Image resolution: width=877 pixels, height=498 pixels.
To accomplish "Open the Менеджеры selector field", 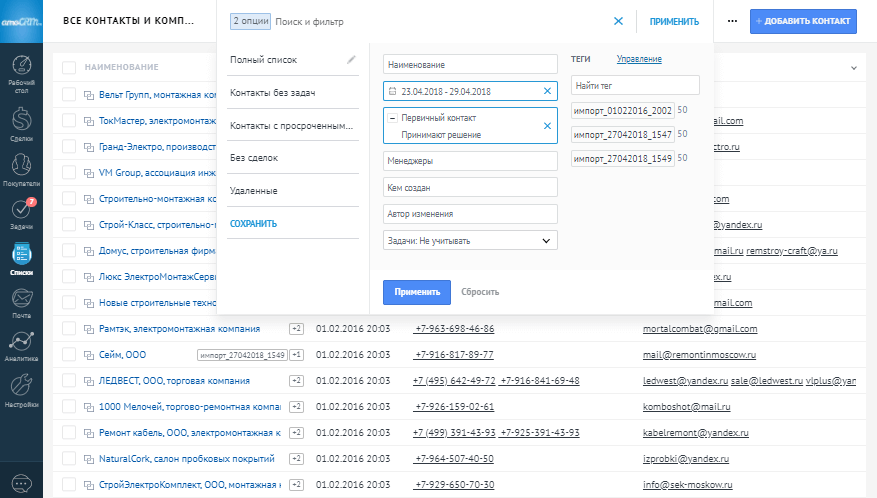I will 469,160.
